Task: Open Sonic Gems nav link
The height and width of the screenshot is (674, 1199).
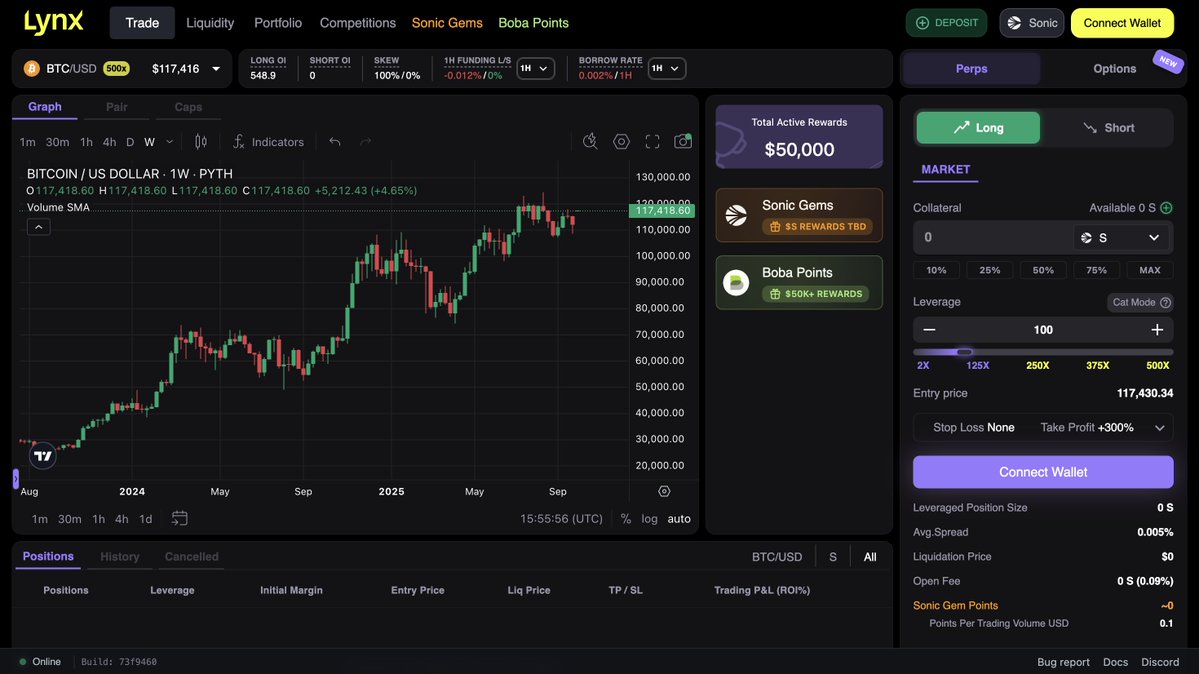Action: click(x=447, y=23)
